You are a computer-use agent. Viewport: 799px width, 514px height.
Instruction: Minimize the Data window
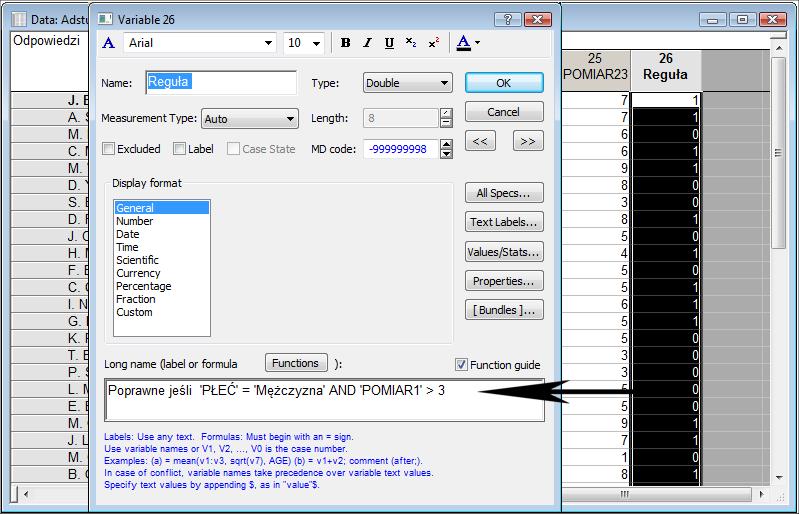click(713, 19)
